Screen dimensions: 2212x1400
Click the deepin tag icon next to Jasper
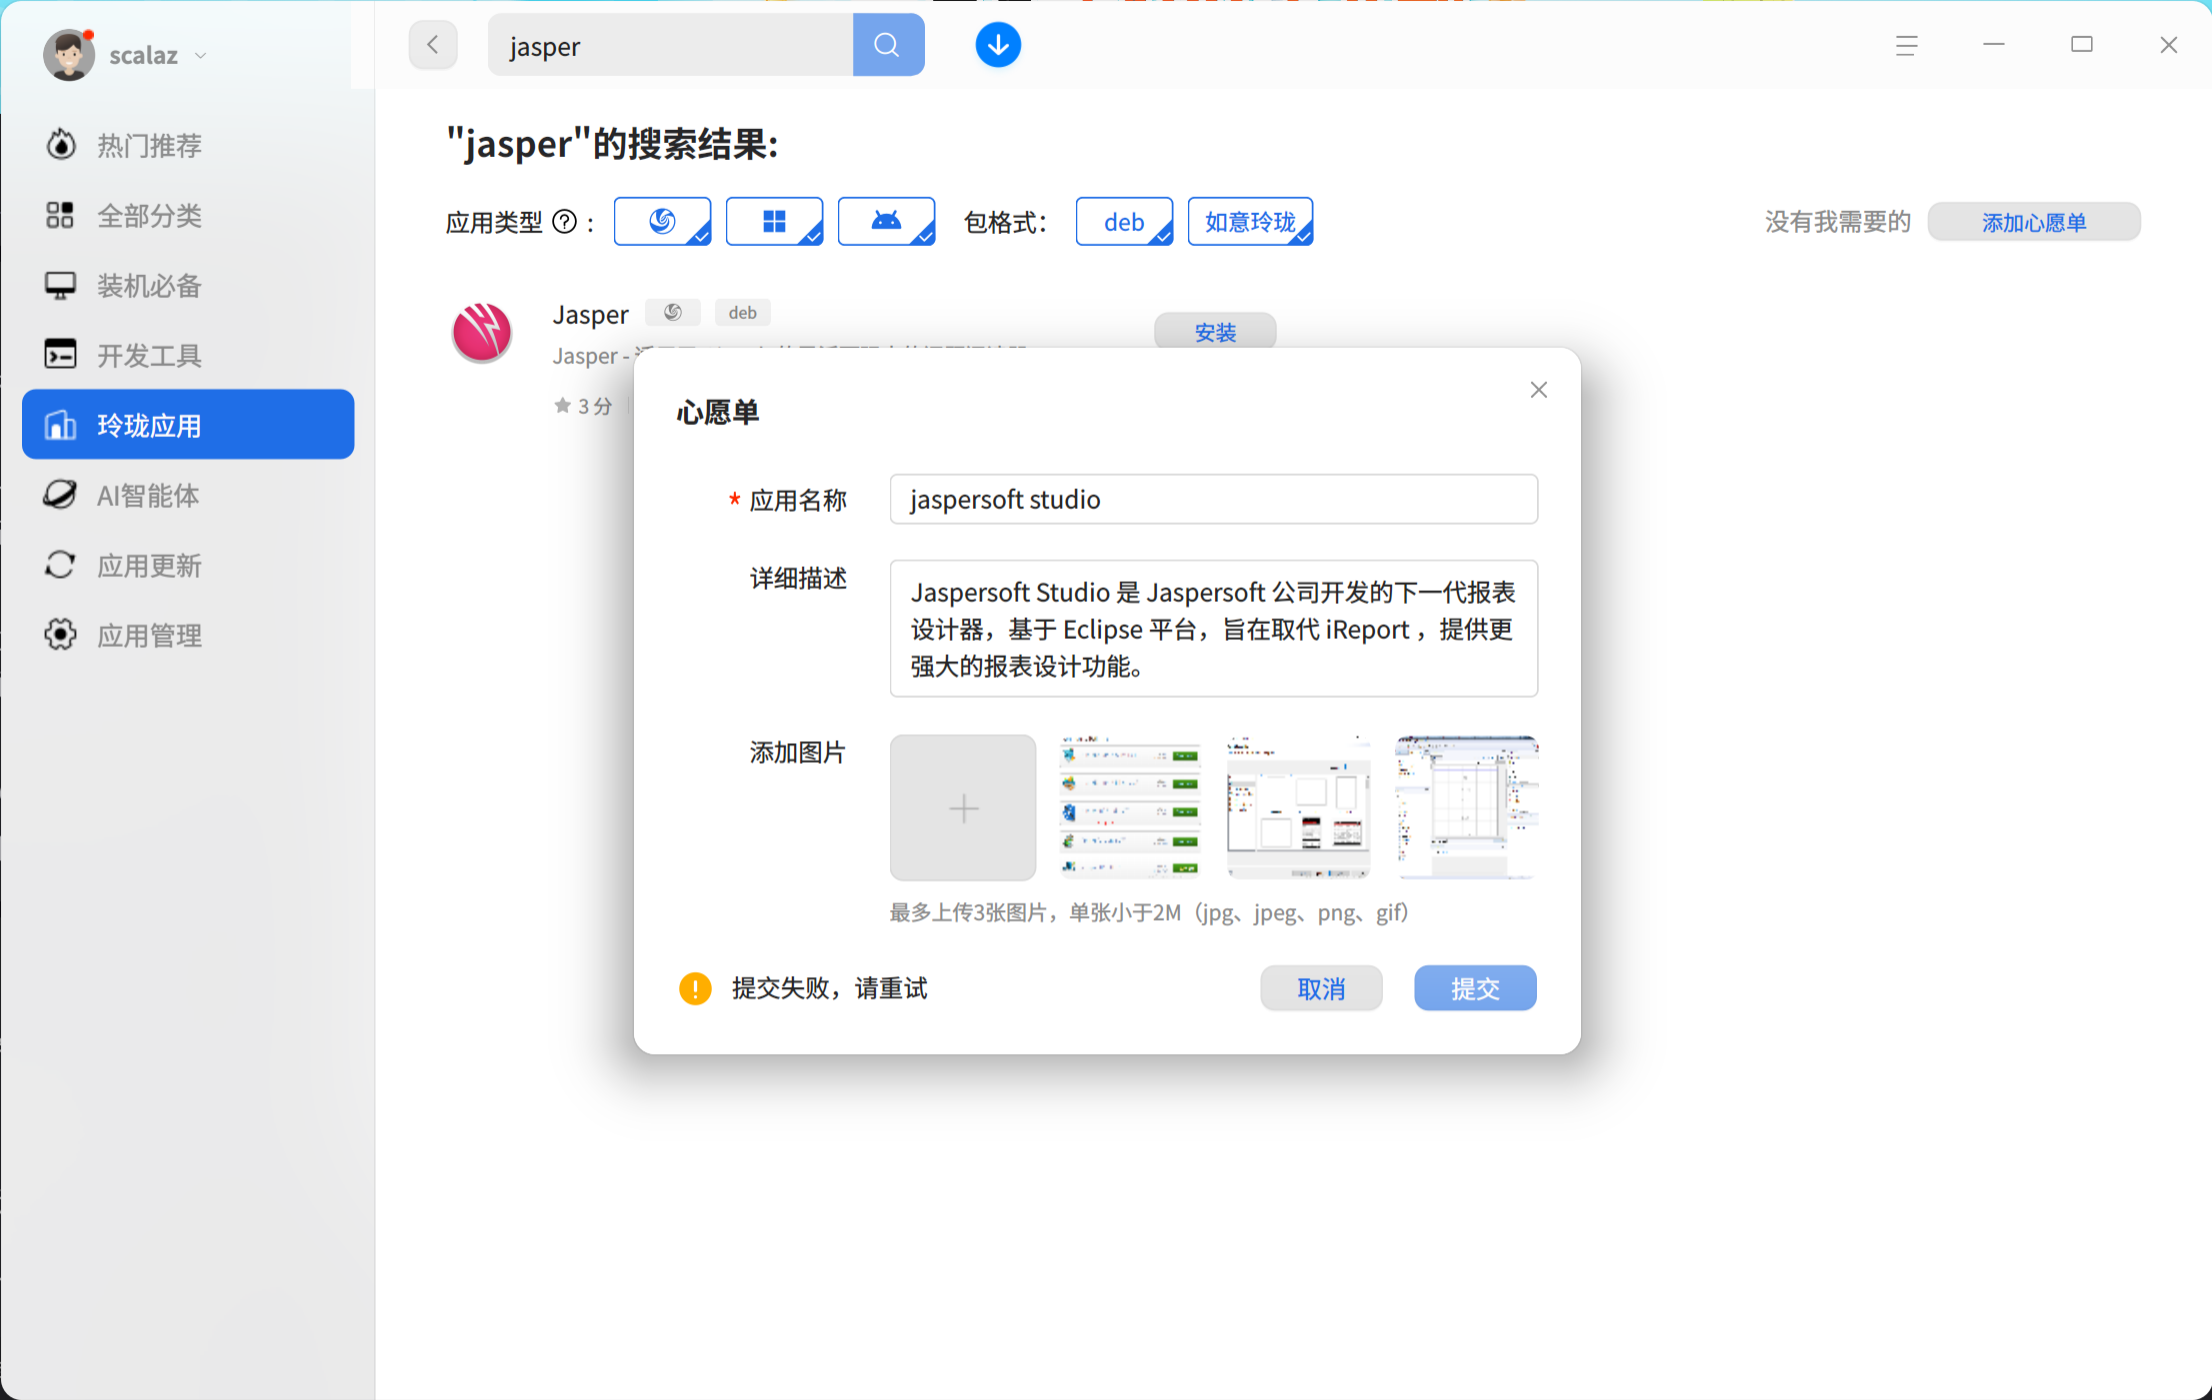click(673, 313)
